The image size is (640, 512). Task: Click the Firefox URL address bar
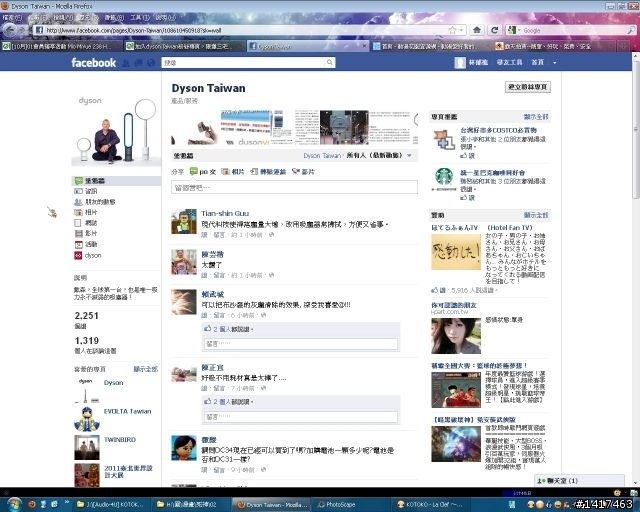point(243,30)
